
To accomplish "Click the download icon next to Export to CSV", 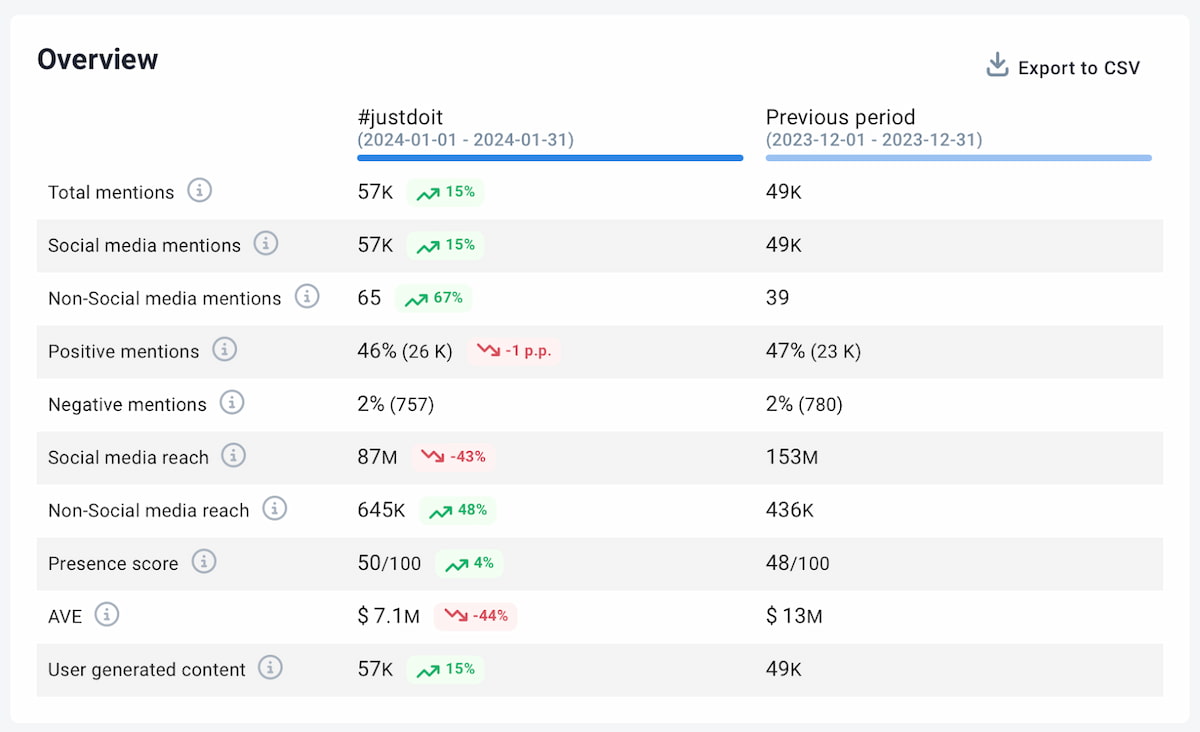I will pos(996,64).
